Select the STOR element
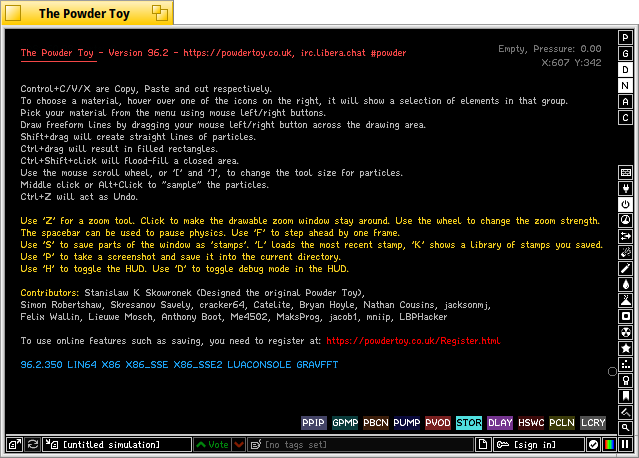This screenshot has width=639, height=458. (469, 423)
